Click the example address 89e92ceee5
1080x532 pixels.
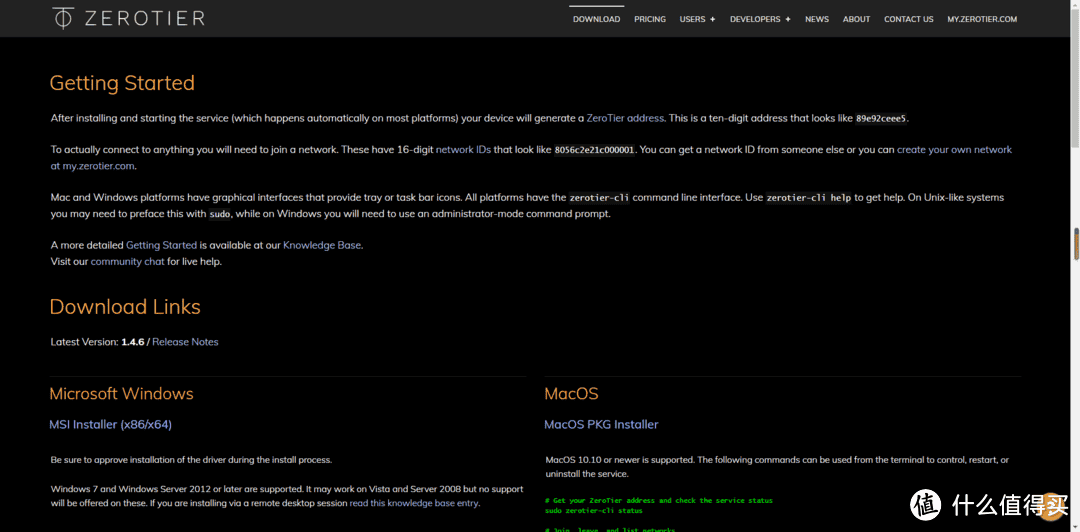(881, 119)
